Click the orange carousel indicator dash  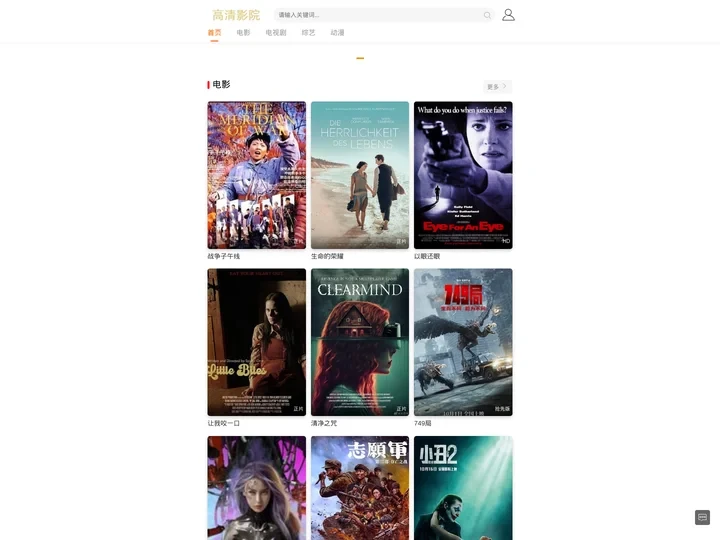[x=360, y=58]
